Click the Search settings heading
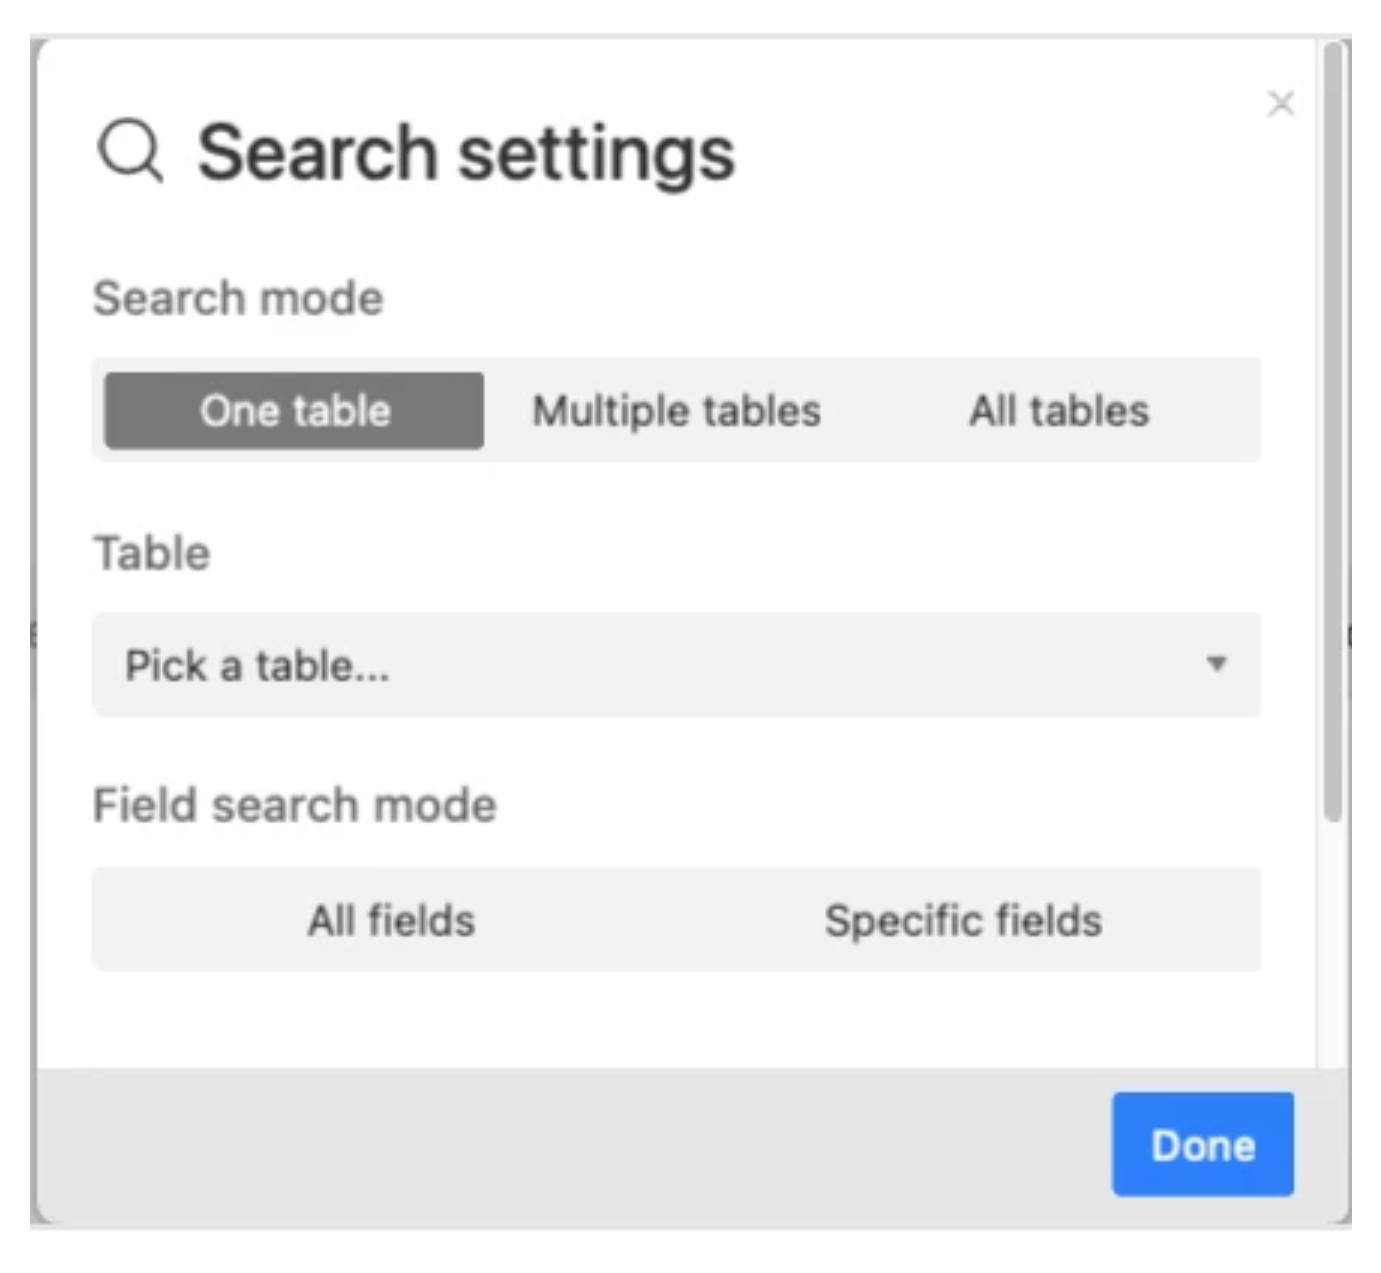The height and width of the screenshot is (1273, 1381). pyautogui.click(x=466, y=153)
